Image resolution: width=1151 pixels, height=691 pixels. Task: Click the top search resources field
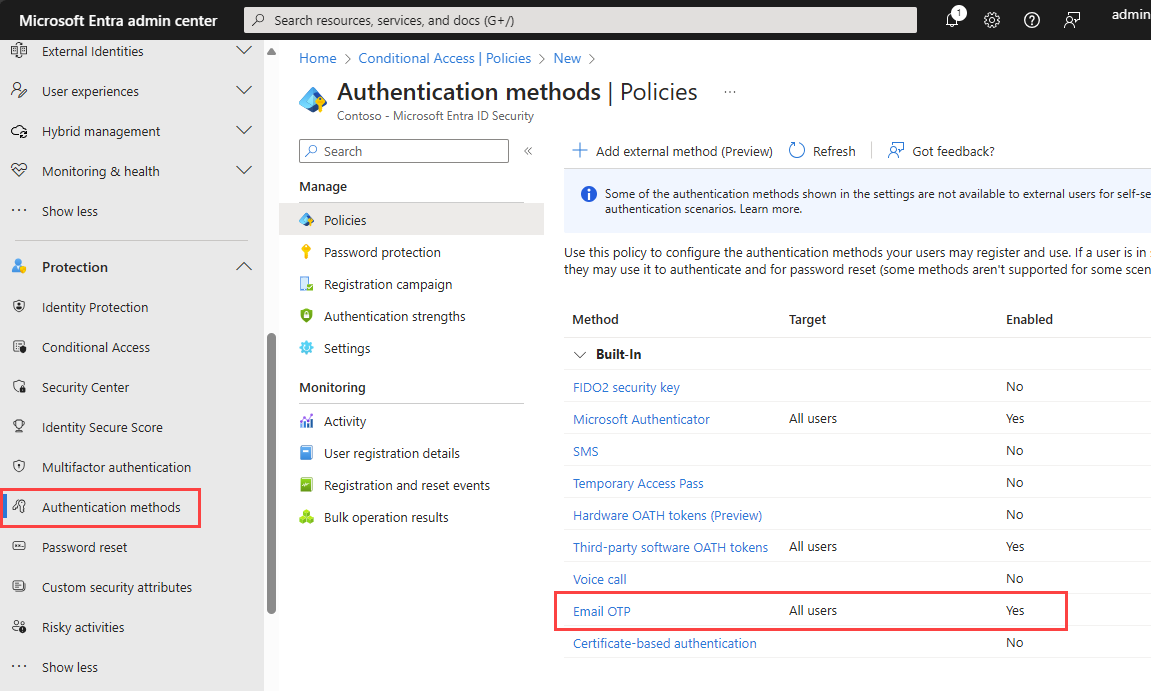pyautogui.click(x=580, y=20)
